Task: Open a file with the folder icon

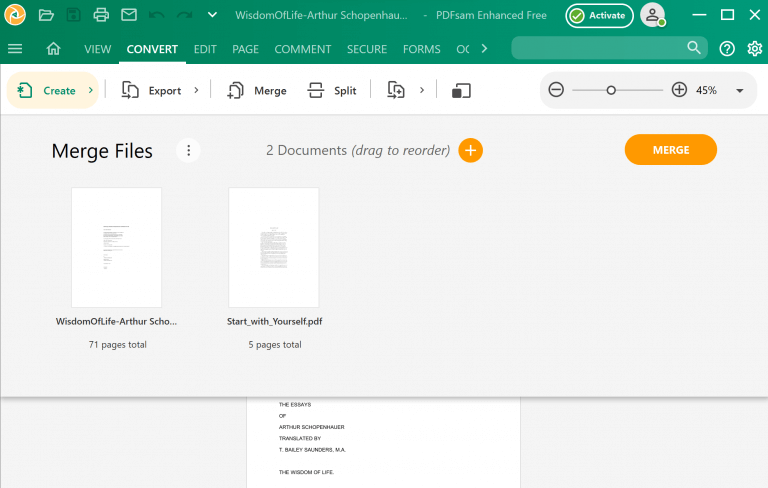Action: tap(46, 15)
